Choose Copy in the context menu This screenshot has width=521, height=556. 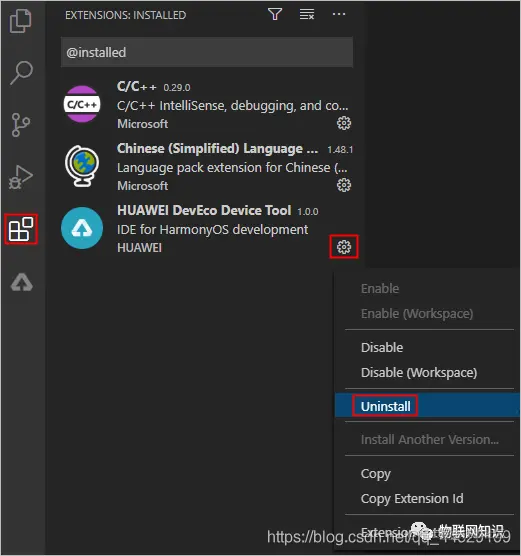[x=376, y=474]
